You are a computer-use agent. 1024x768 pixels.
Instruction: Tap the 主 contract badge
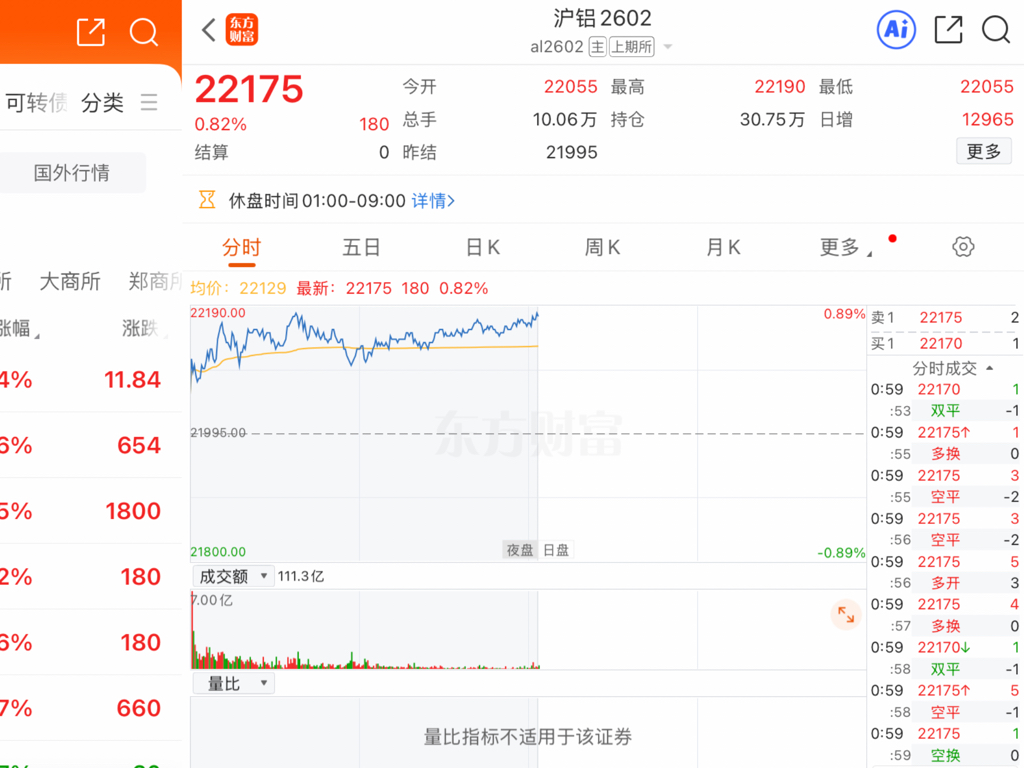(597, 47)
